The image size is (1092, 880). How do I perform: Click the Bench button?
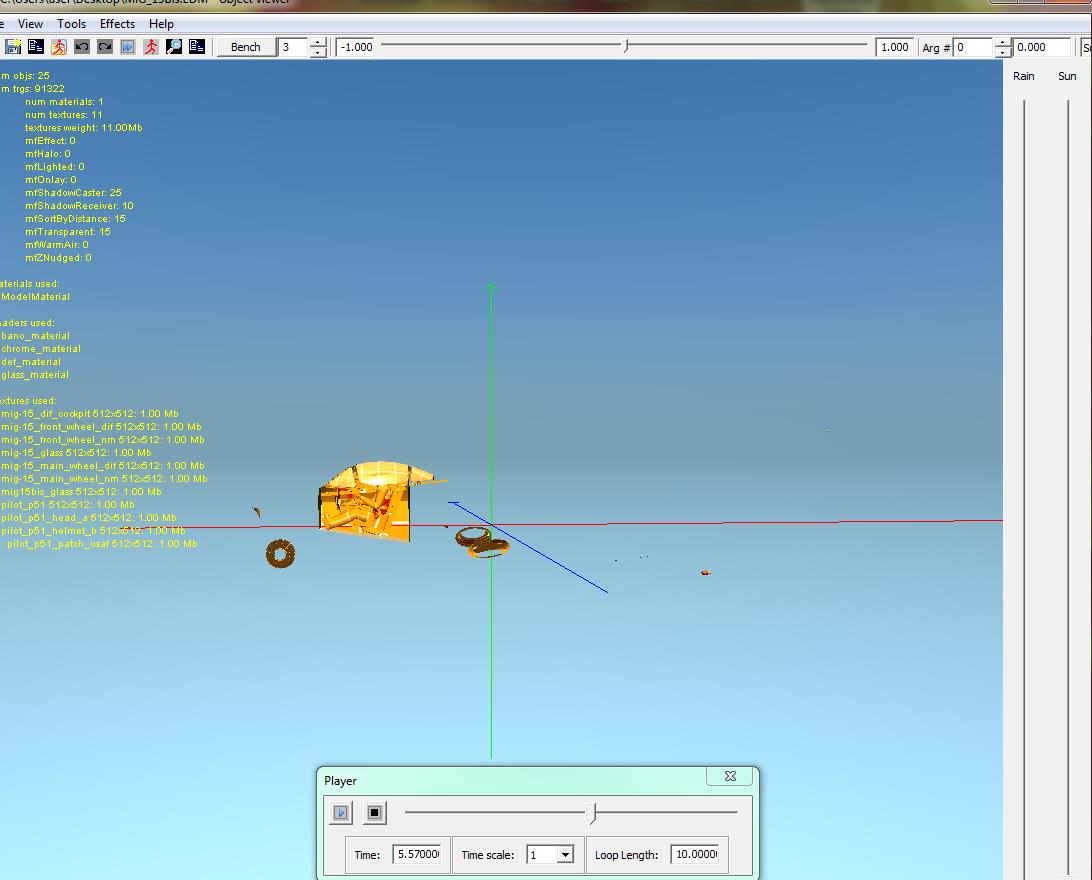245,47
